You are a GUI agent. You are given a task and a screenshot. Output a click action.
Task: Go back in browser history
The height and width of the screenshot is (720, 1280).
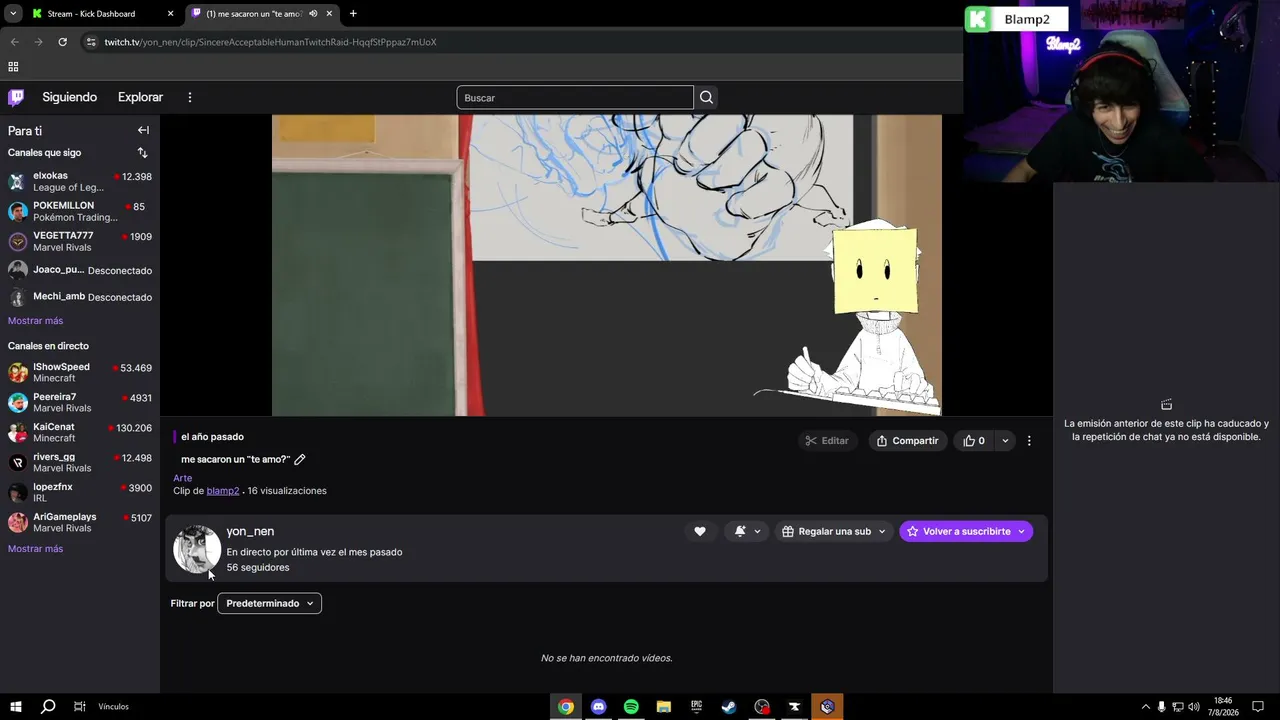(x=14, y=42)
